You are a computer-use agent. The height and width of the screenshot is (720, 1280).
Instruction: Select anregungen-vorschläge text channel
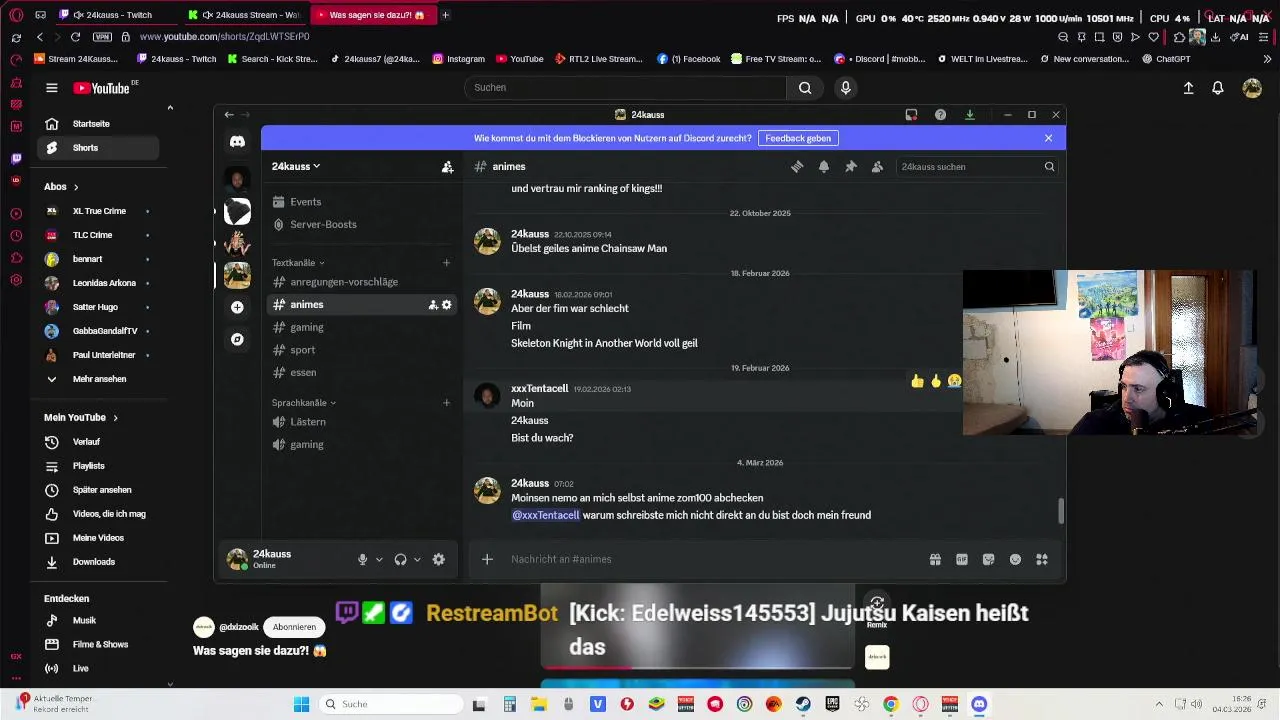(360, 282)
